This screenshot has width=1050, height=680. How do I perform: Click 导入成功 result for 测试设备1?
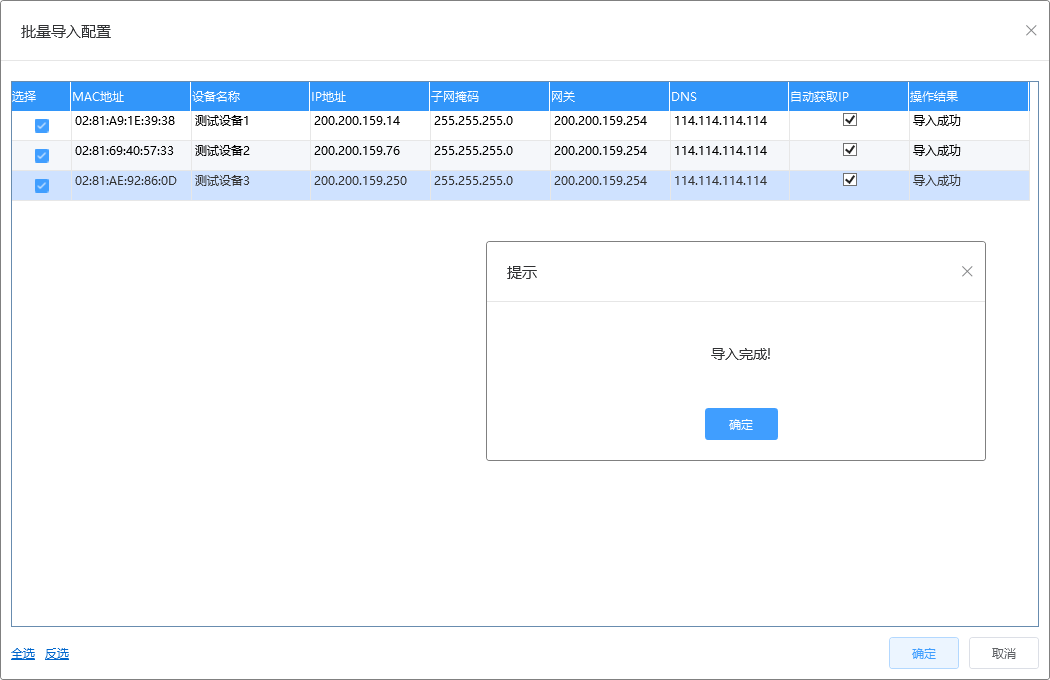[937, 121]
